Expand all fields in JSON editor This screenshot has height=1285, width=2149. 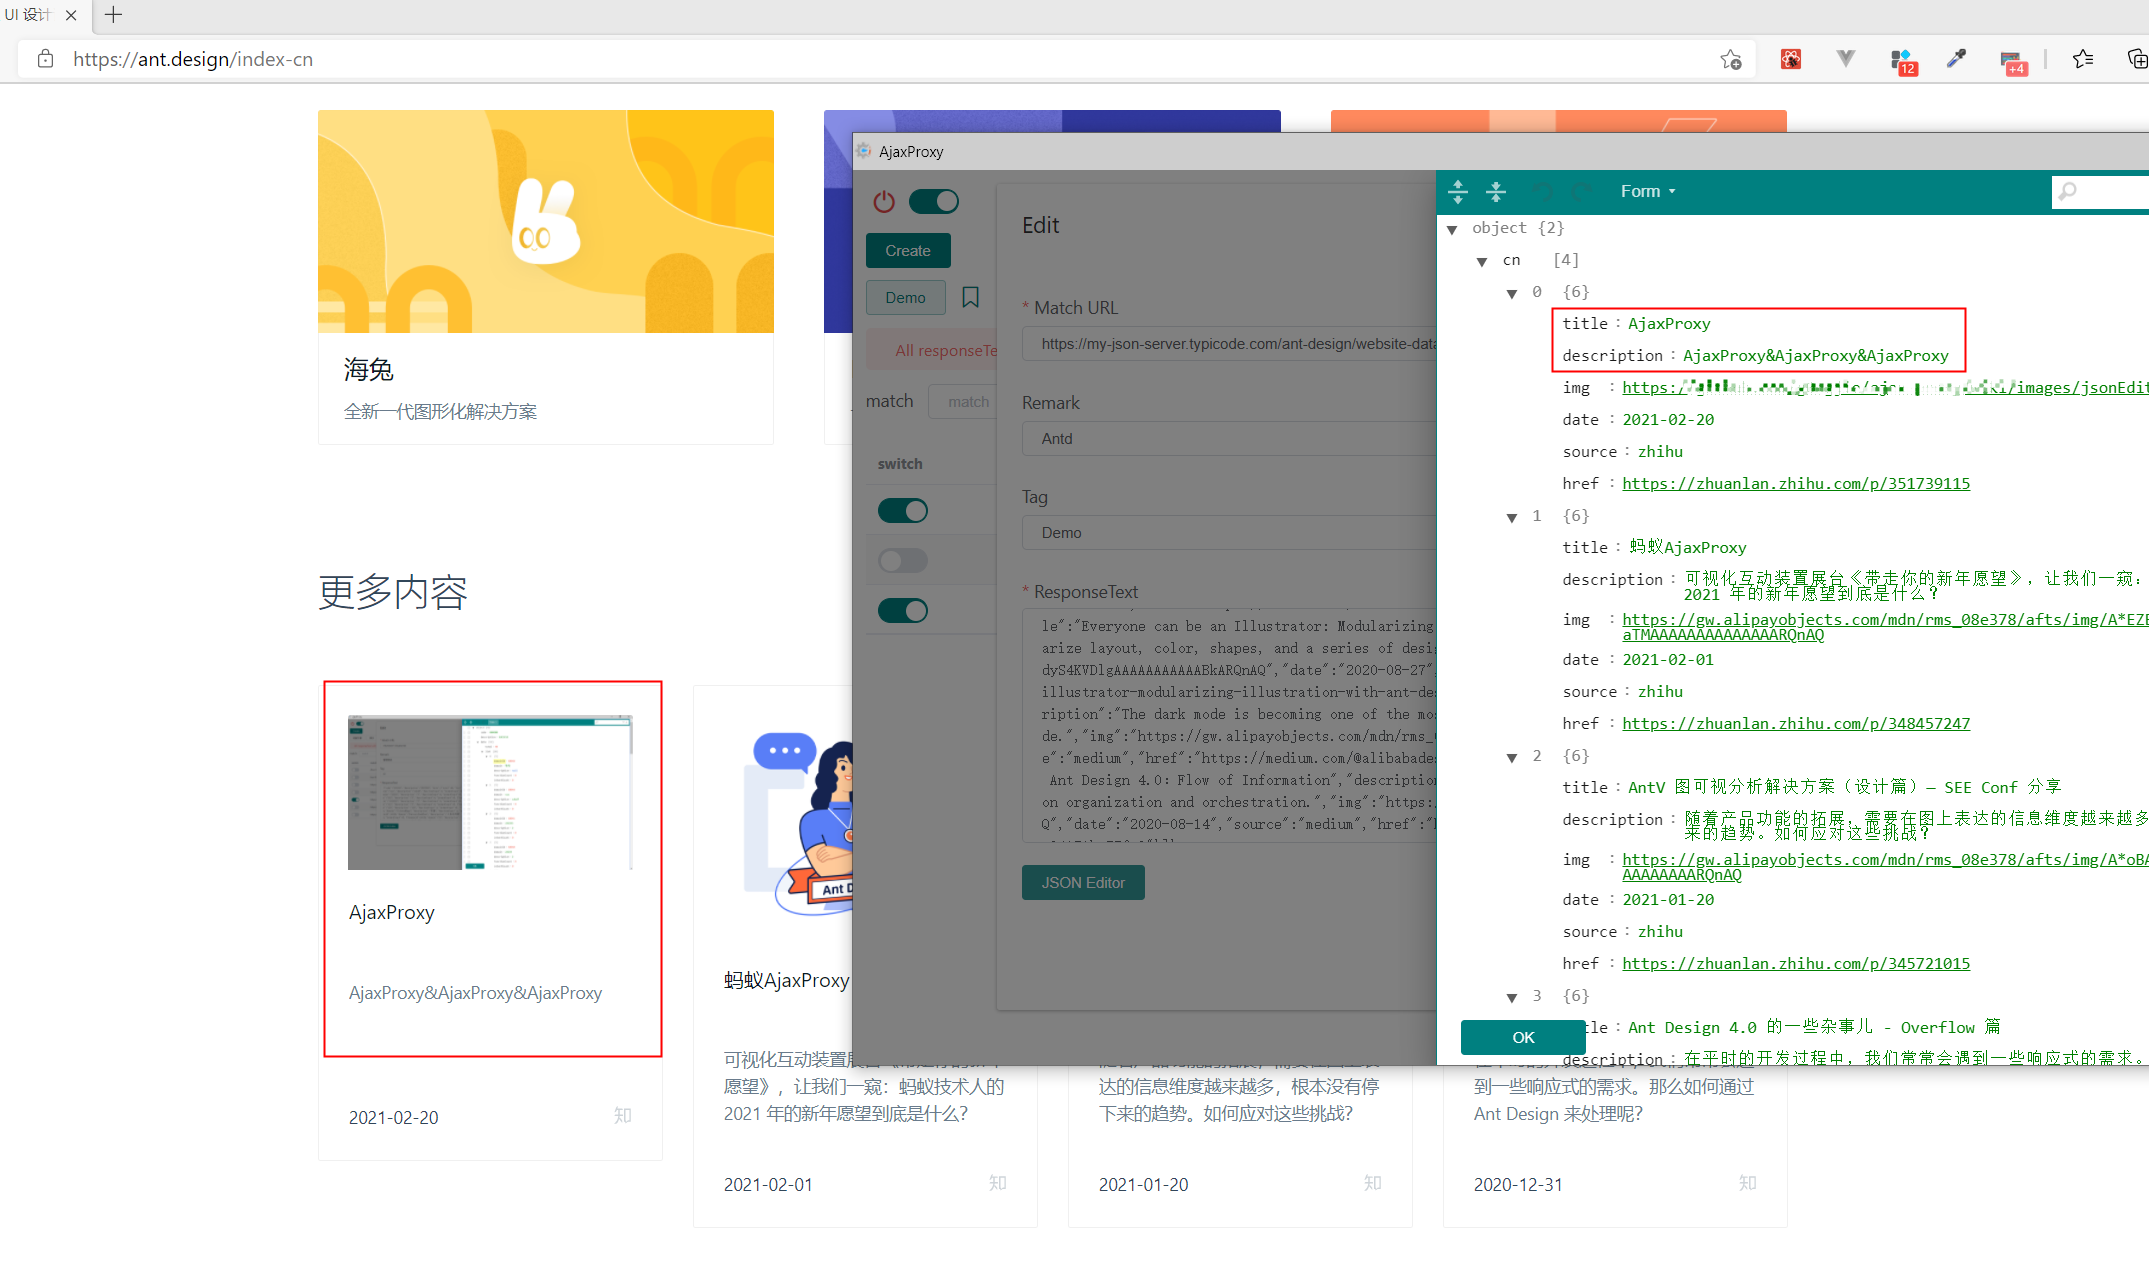(1458, 191)
